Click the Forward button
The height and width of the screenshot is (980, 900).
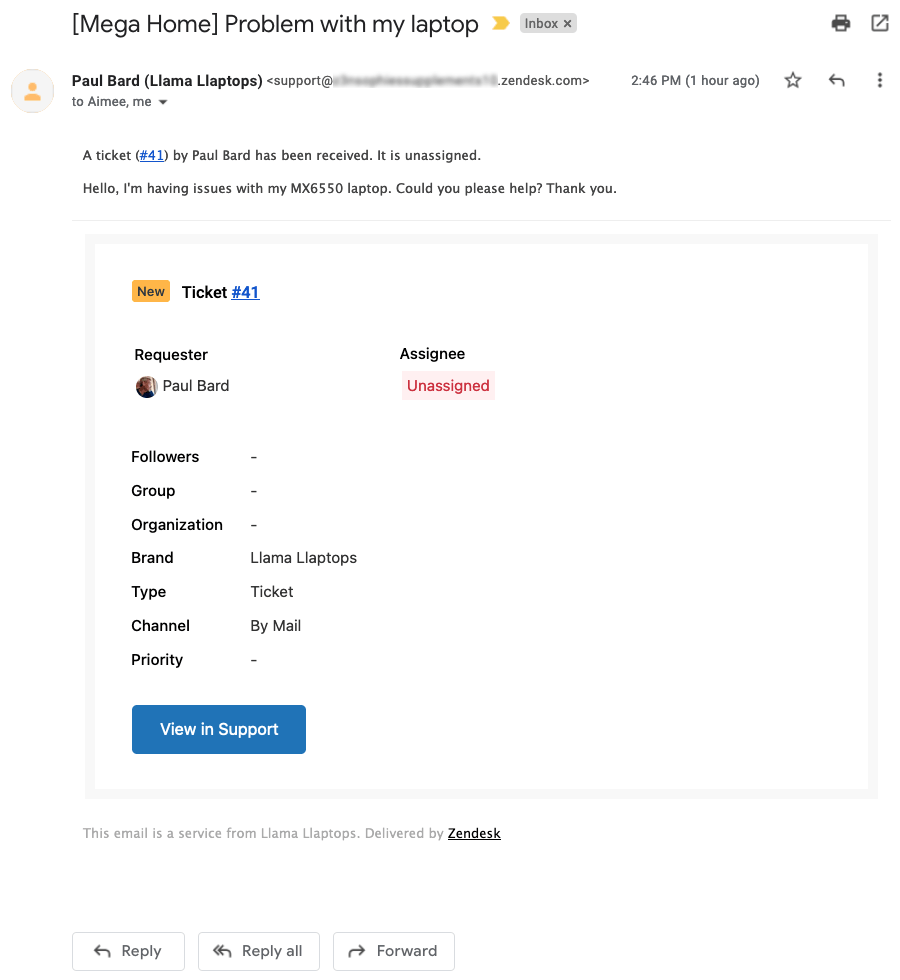(x=393, y=951)
